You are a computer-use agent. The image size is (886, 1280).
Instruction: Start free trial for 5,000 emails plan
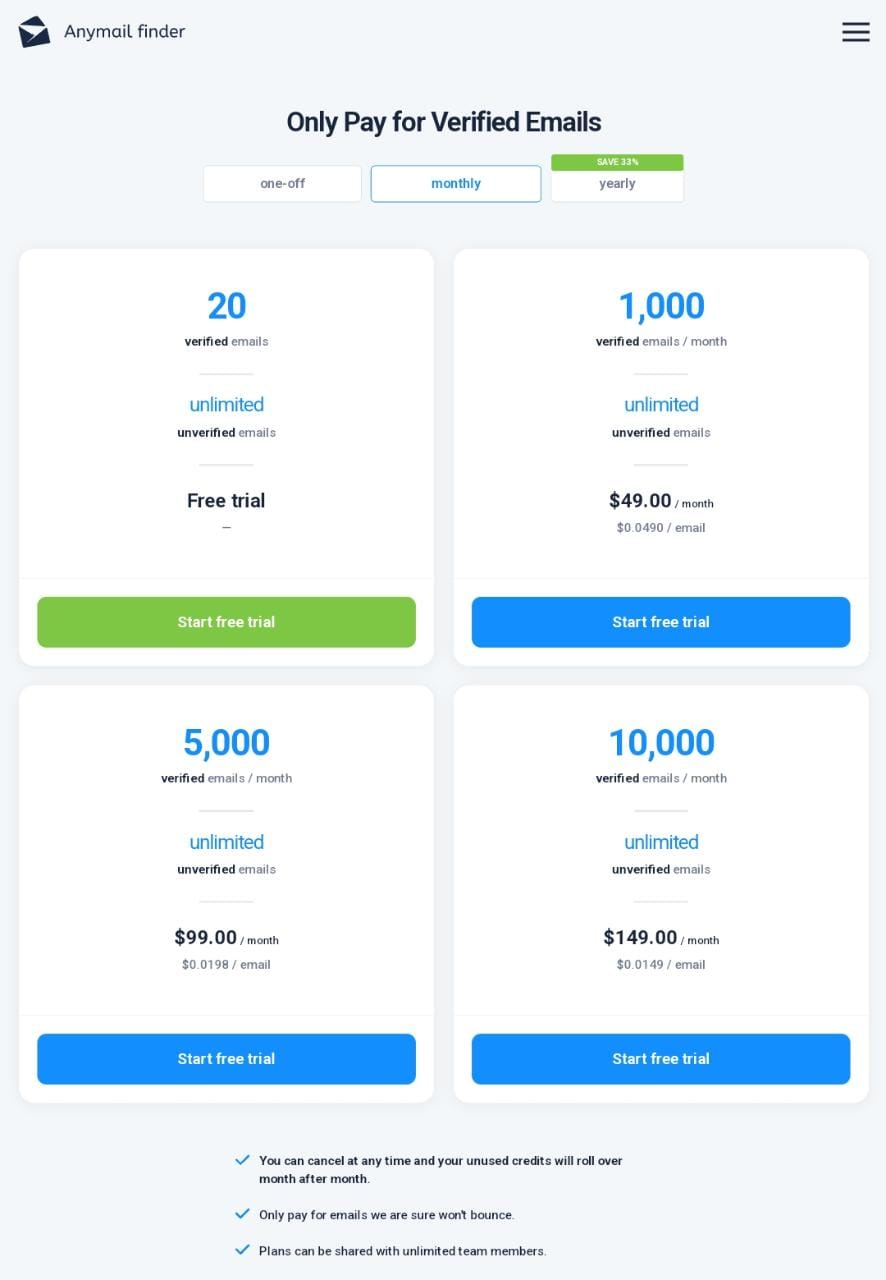click(226, 1059)
